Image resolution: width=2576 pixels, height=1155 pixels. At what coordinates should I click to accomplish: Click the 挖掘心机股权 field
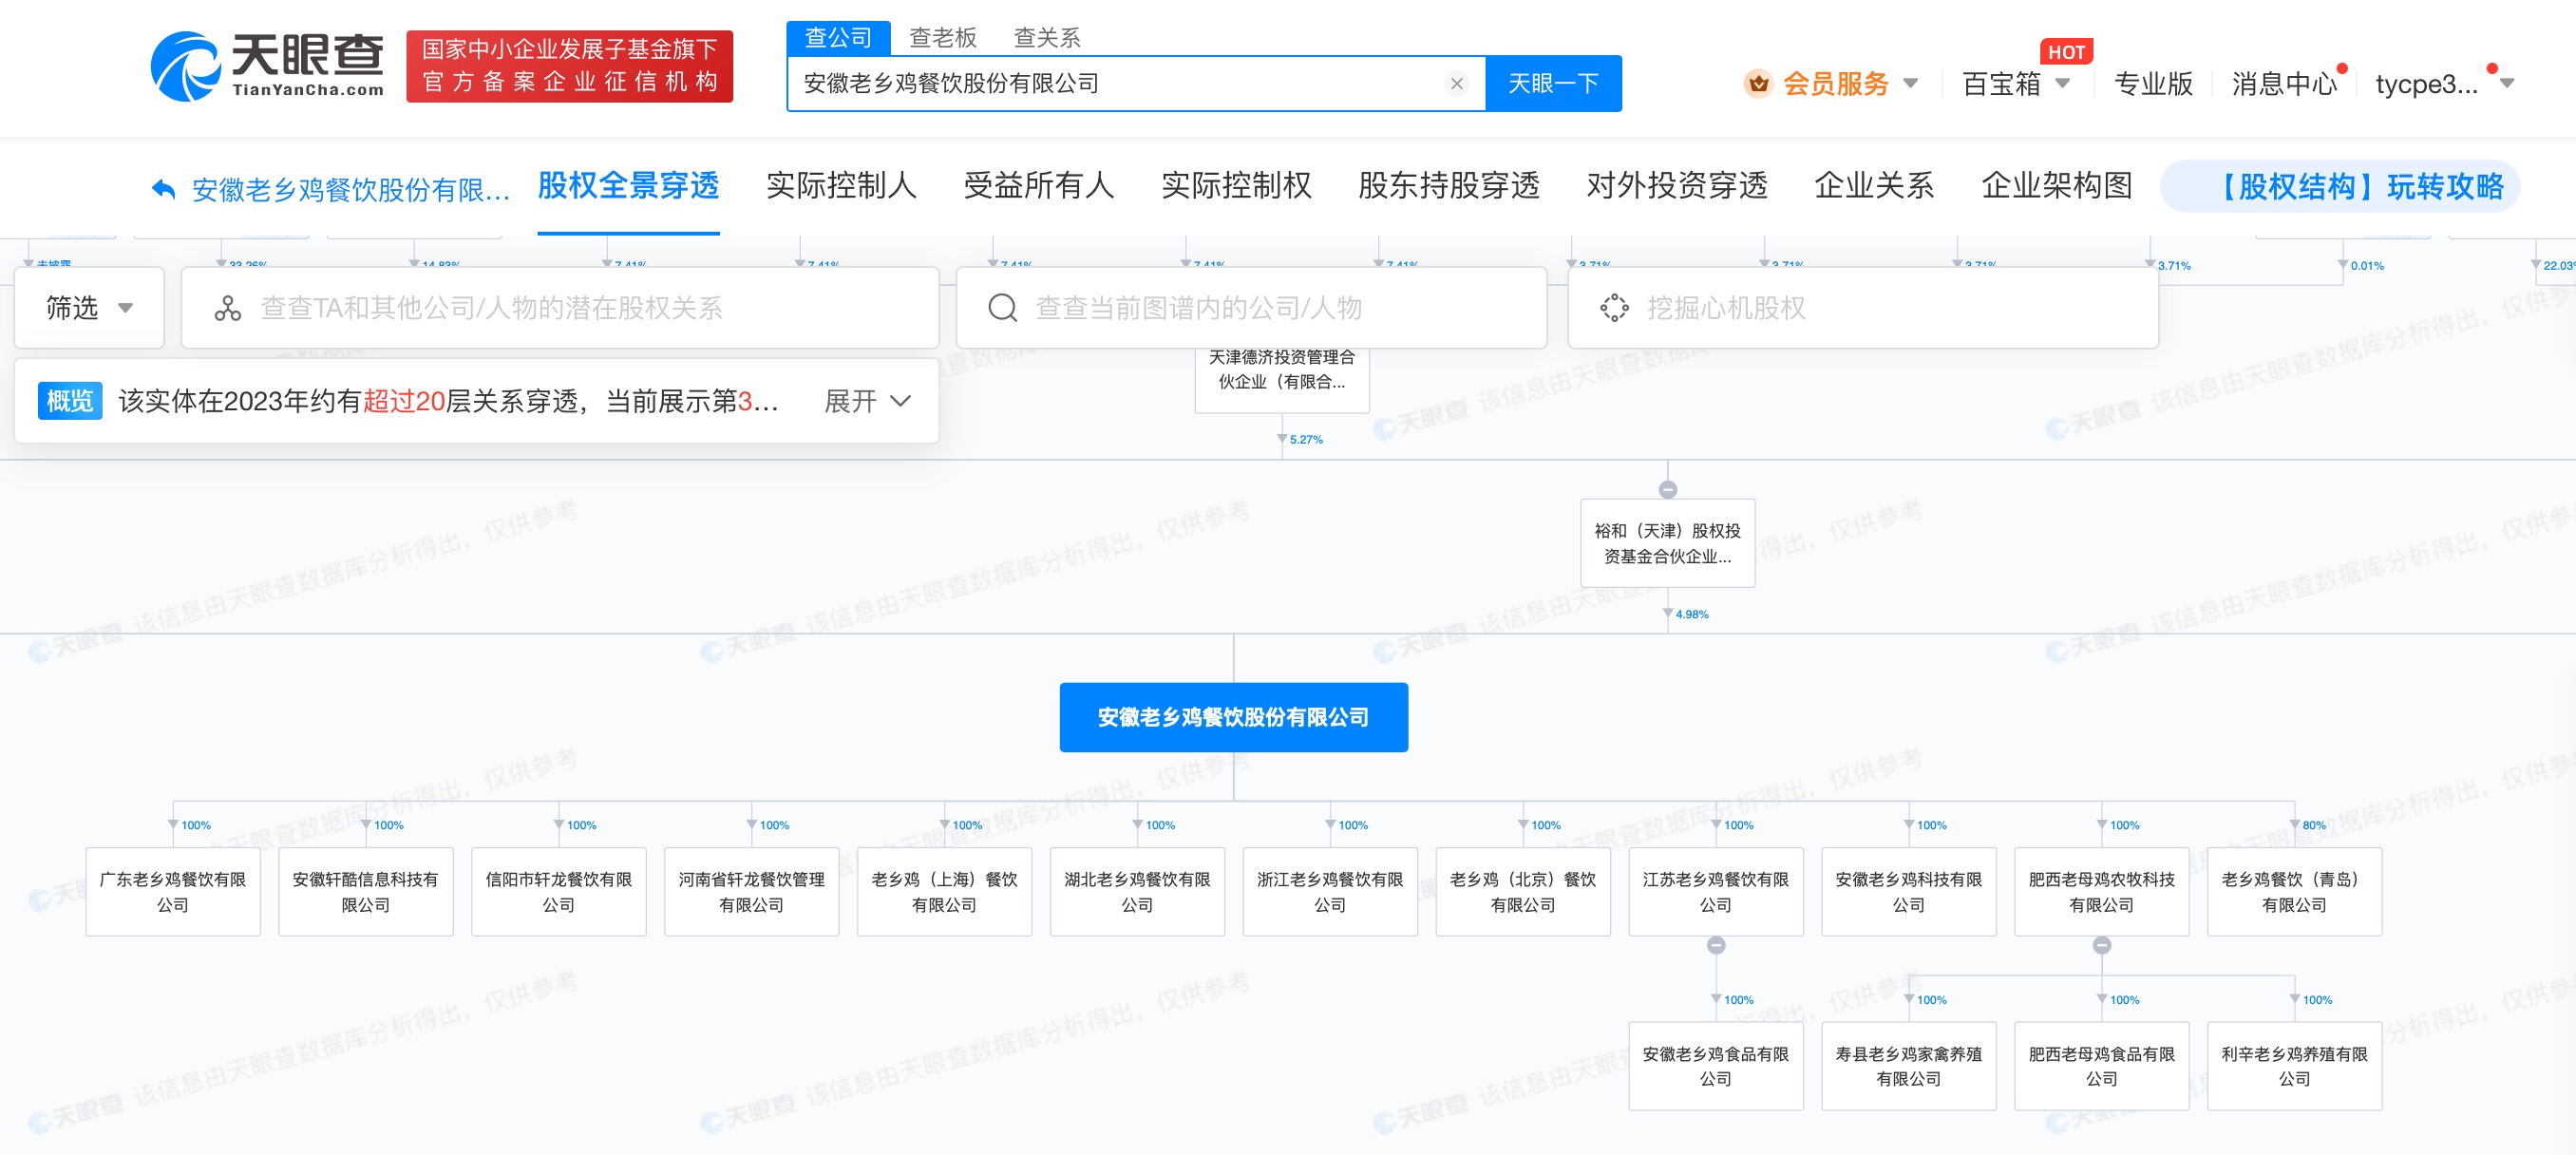pyautogui.click(x=1863, y=308)
